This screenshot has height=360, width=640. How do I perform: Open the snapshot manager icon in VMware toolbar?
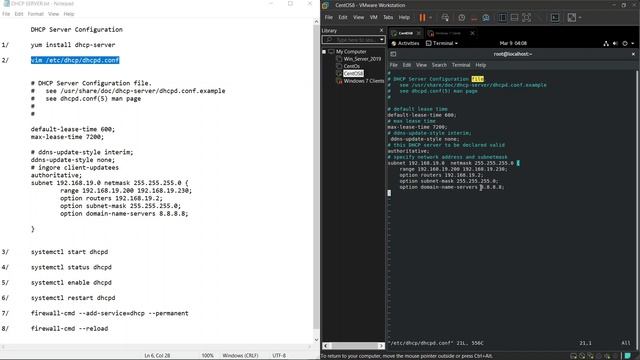[486, 18]
